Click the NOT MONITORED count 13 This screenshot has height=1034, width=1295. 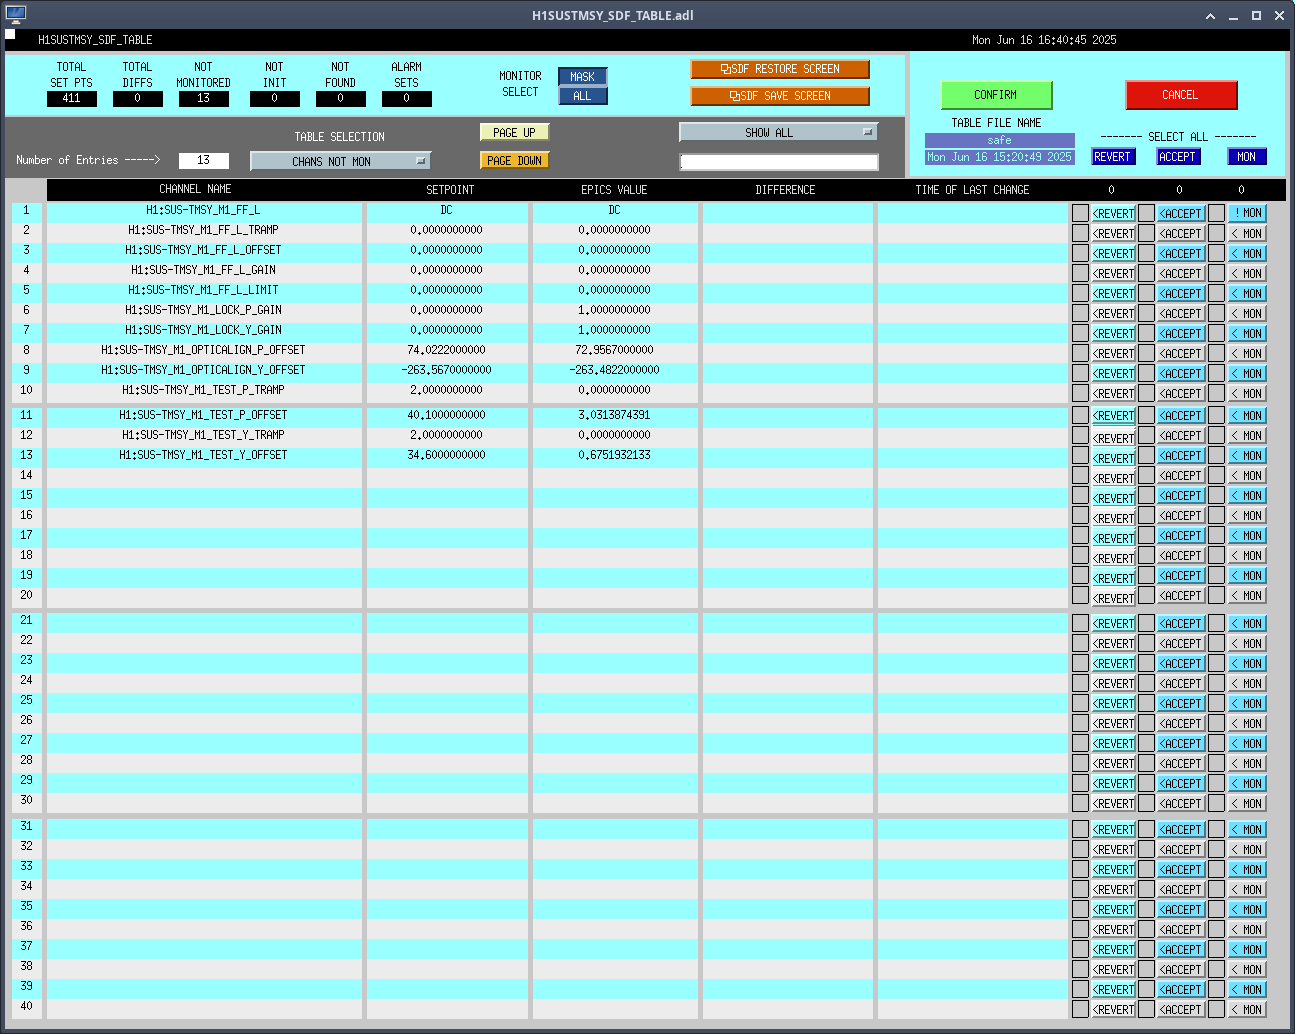204,98
